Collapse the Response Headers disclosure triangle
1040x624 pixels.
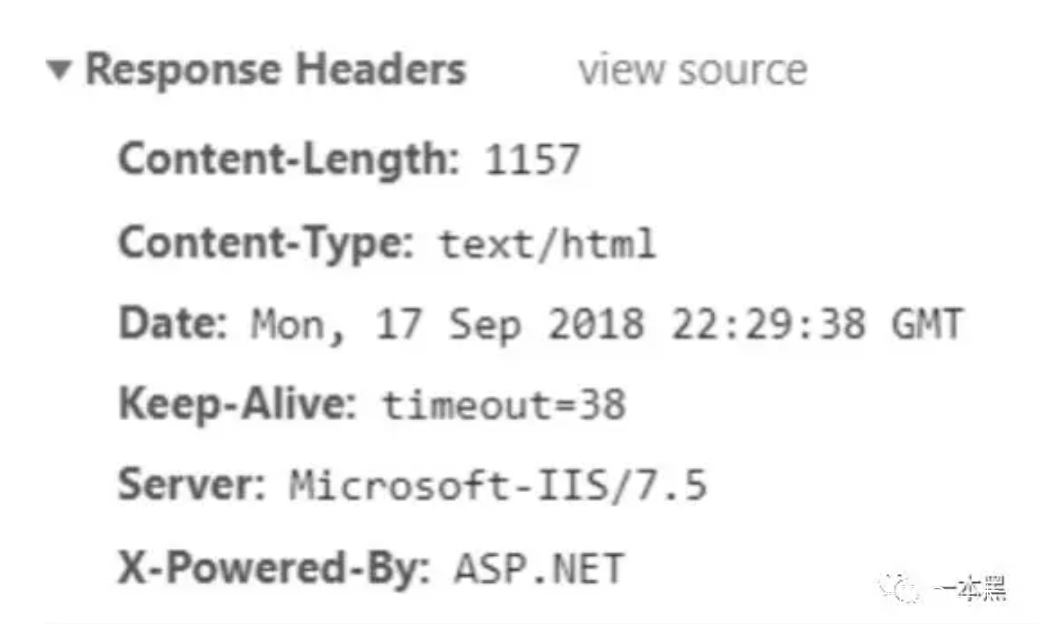pyautogui.click(x=60, y=71)
